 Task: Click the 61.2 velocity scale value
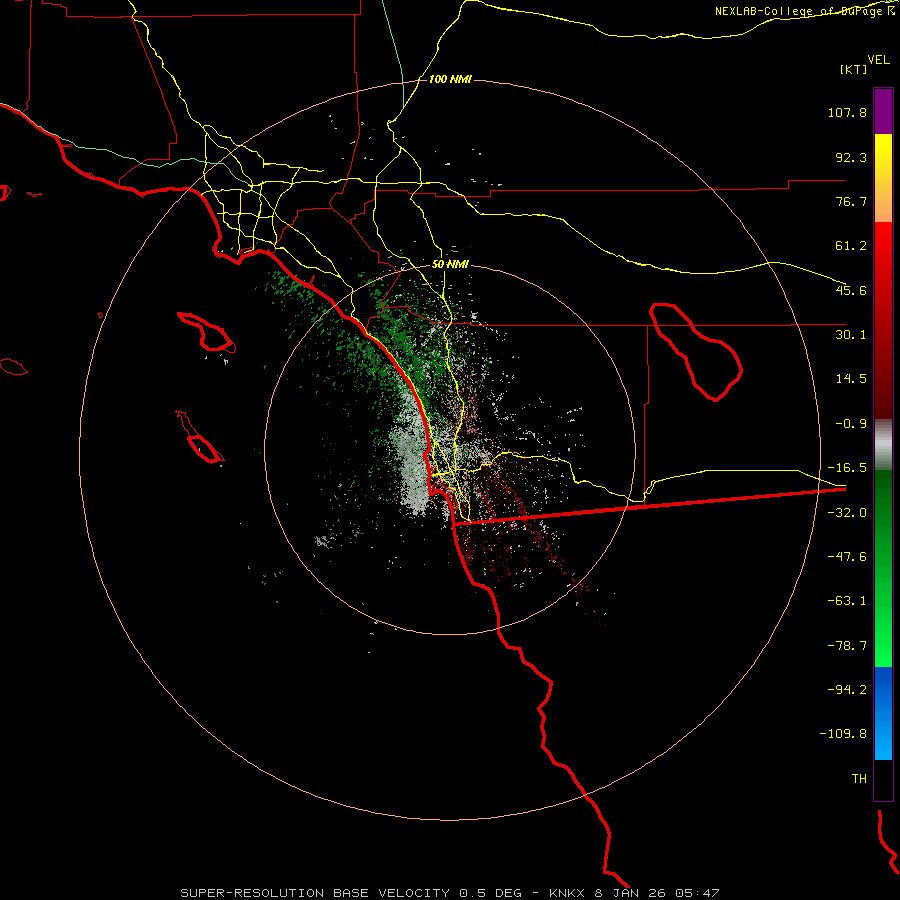[851, 246]
